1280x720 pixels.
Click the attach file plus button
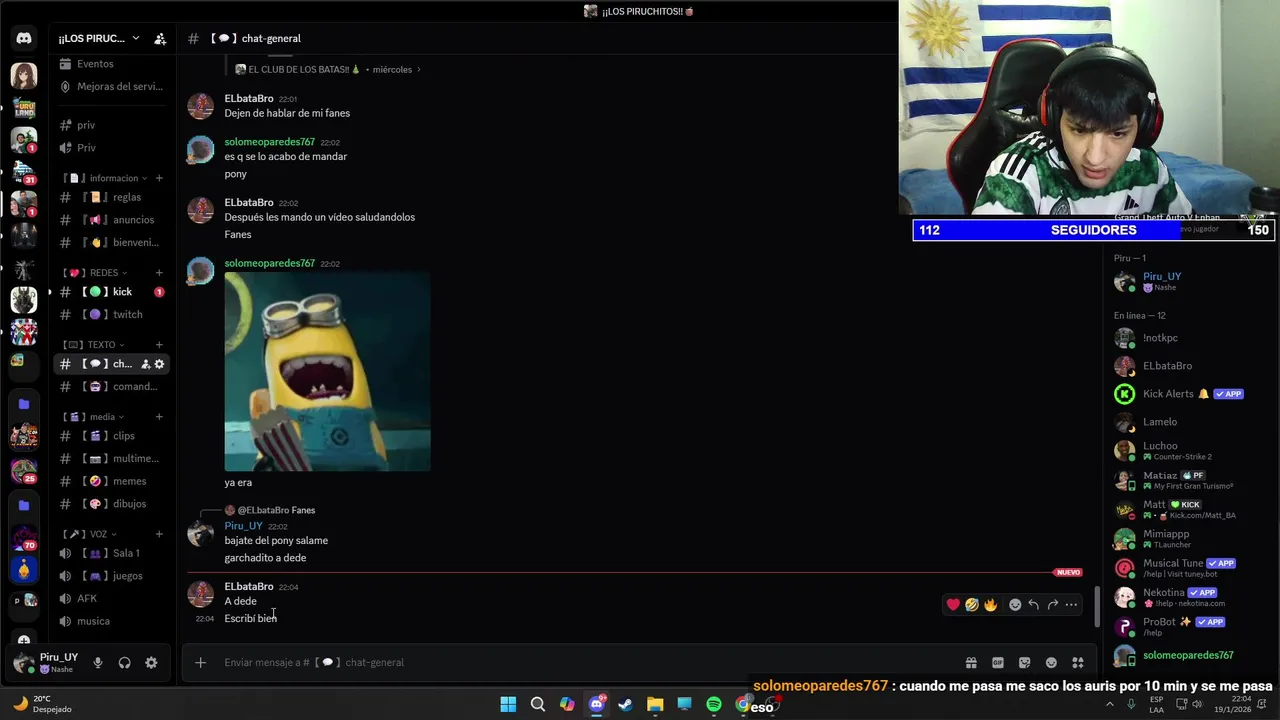tap(200, 662)
